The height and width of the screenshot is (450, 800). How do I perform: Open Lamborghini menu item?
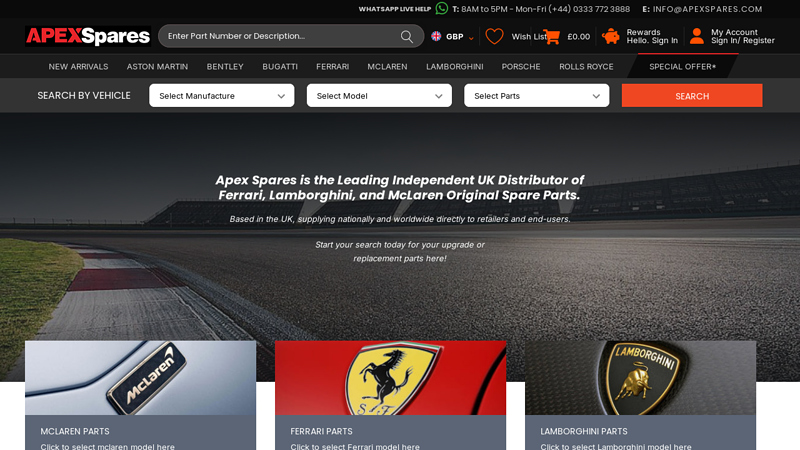pyautogui.click(x=455, y=66)
